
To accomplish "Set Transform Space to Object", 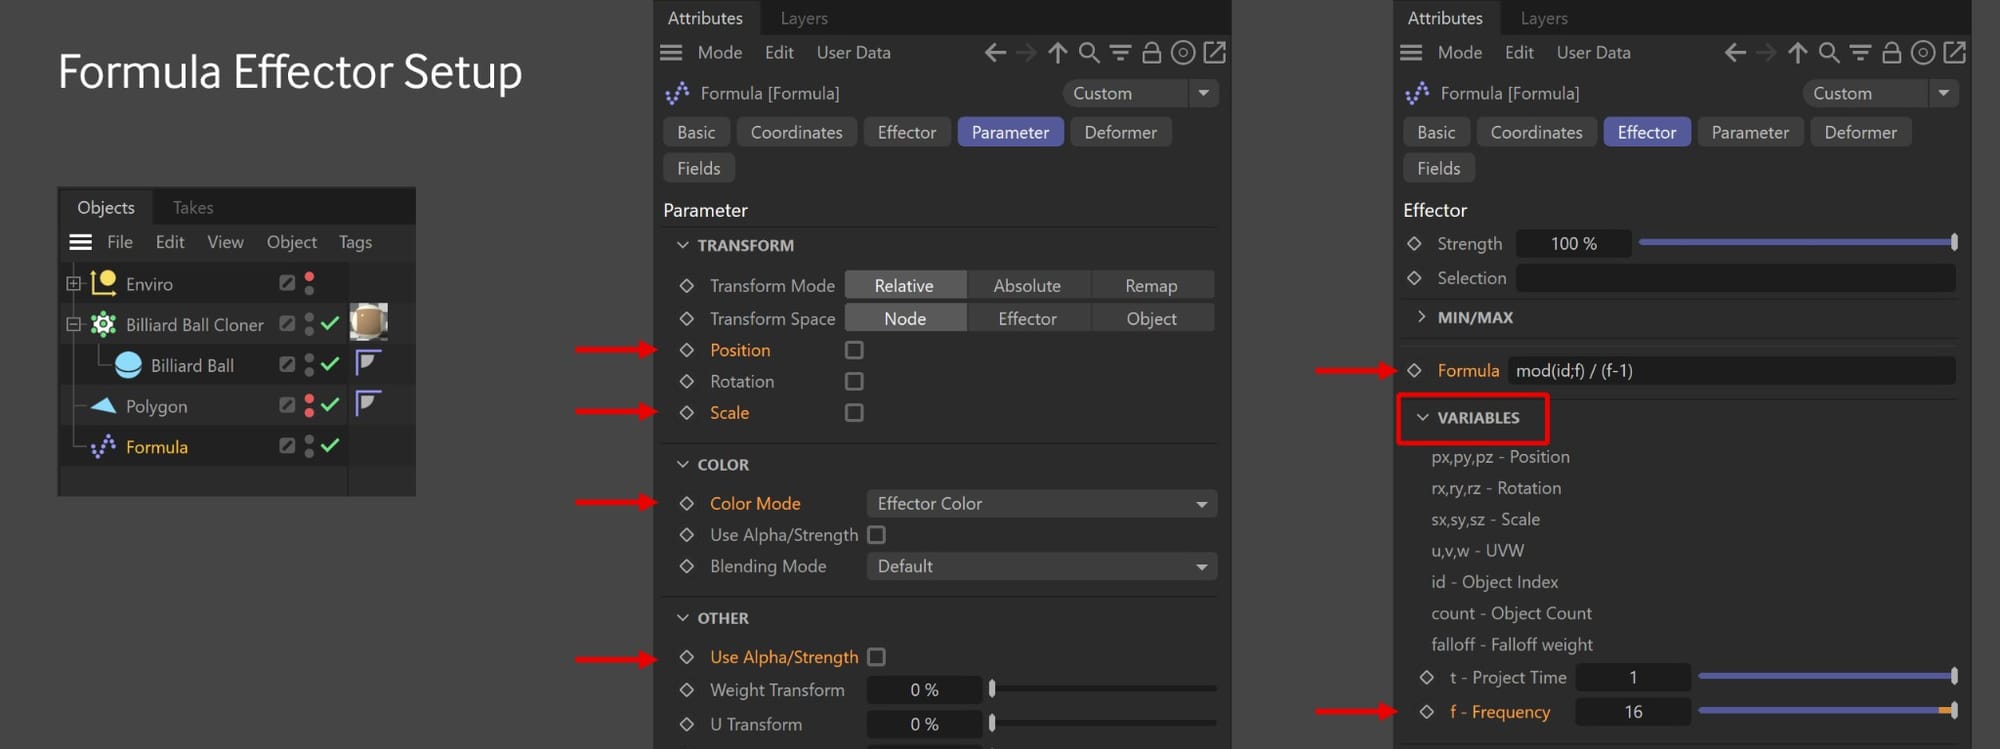I will click(1151, 318).
